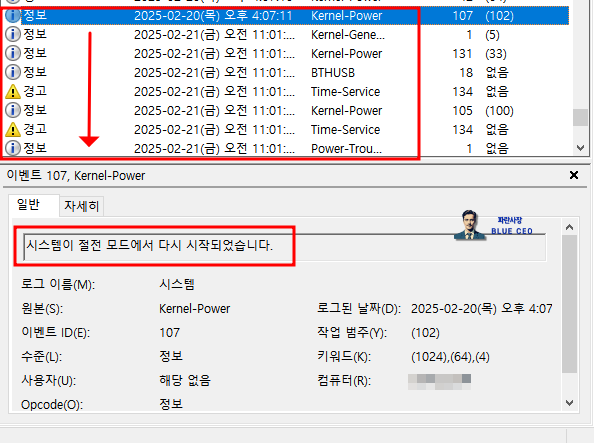The width and height of the screenshot is (594, 443).
Task: Click the 로그된 날짜 value 2025-02-20
Action: (481, 308)
